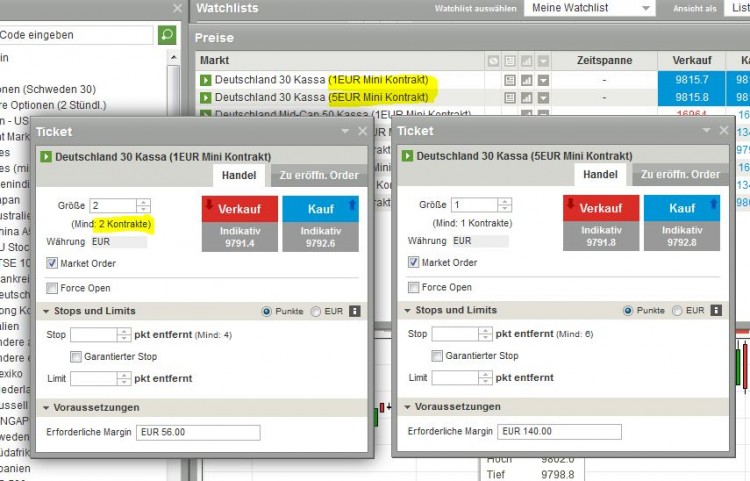Click the Erforderliche Margin field showing EUR 140.00

pos(560,431)
